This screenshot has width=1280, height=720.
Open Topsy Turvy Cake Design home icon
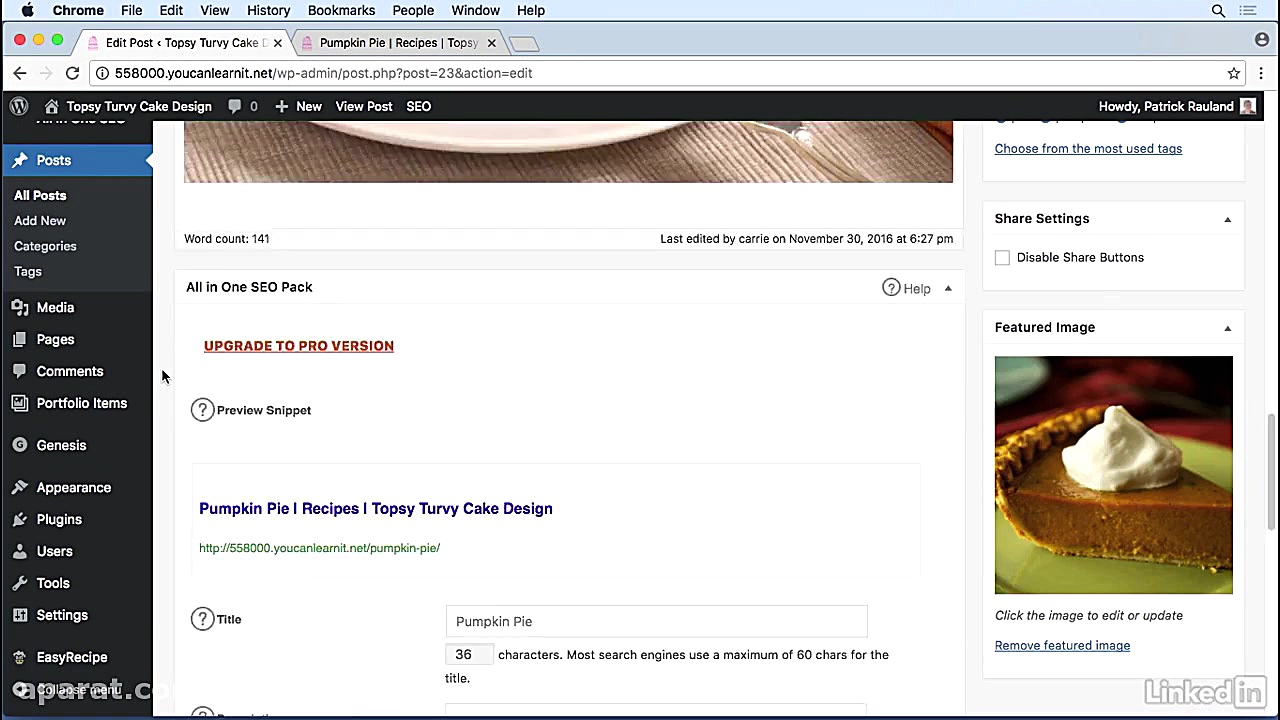point(51,106)
